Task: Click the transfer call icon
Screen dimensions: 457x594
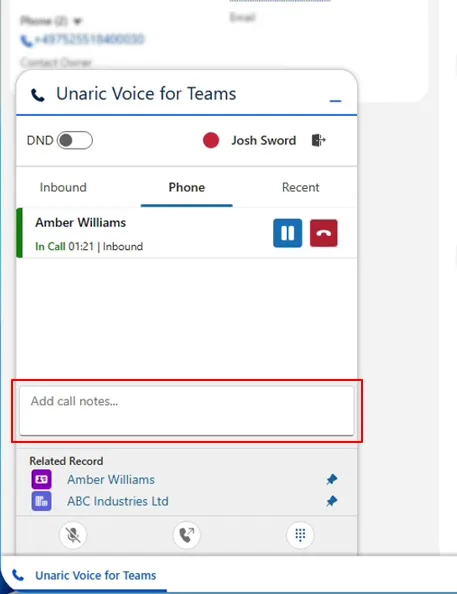Action: click(x=186, y=535)
